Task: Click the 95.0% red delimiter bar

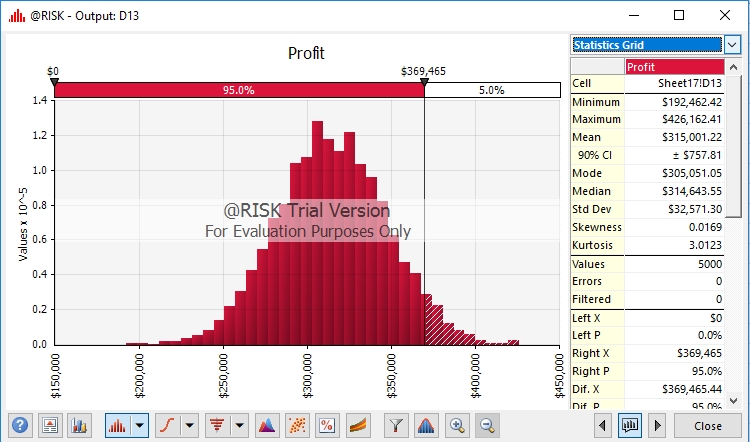Action: [x=238, y=90]
